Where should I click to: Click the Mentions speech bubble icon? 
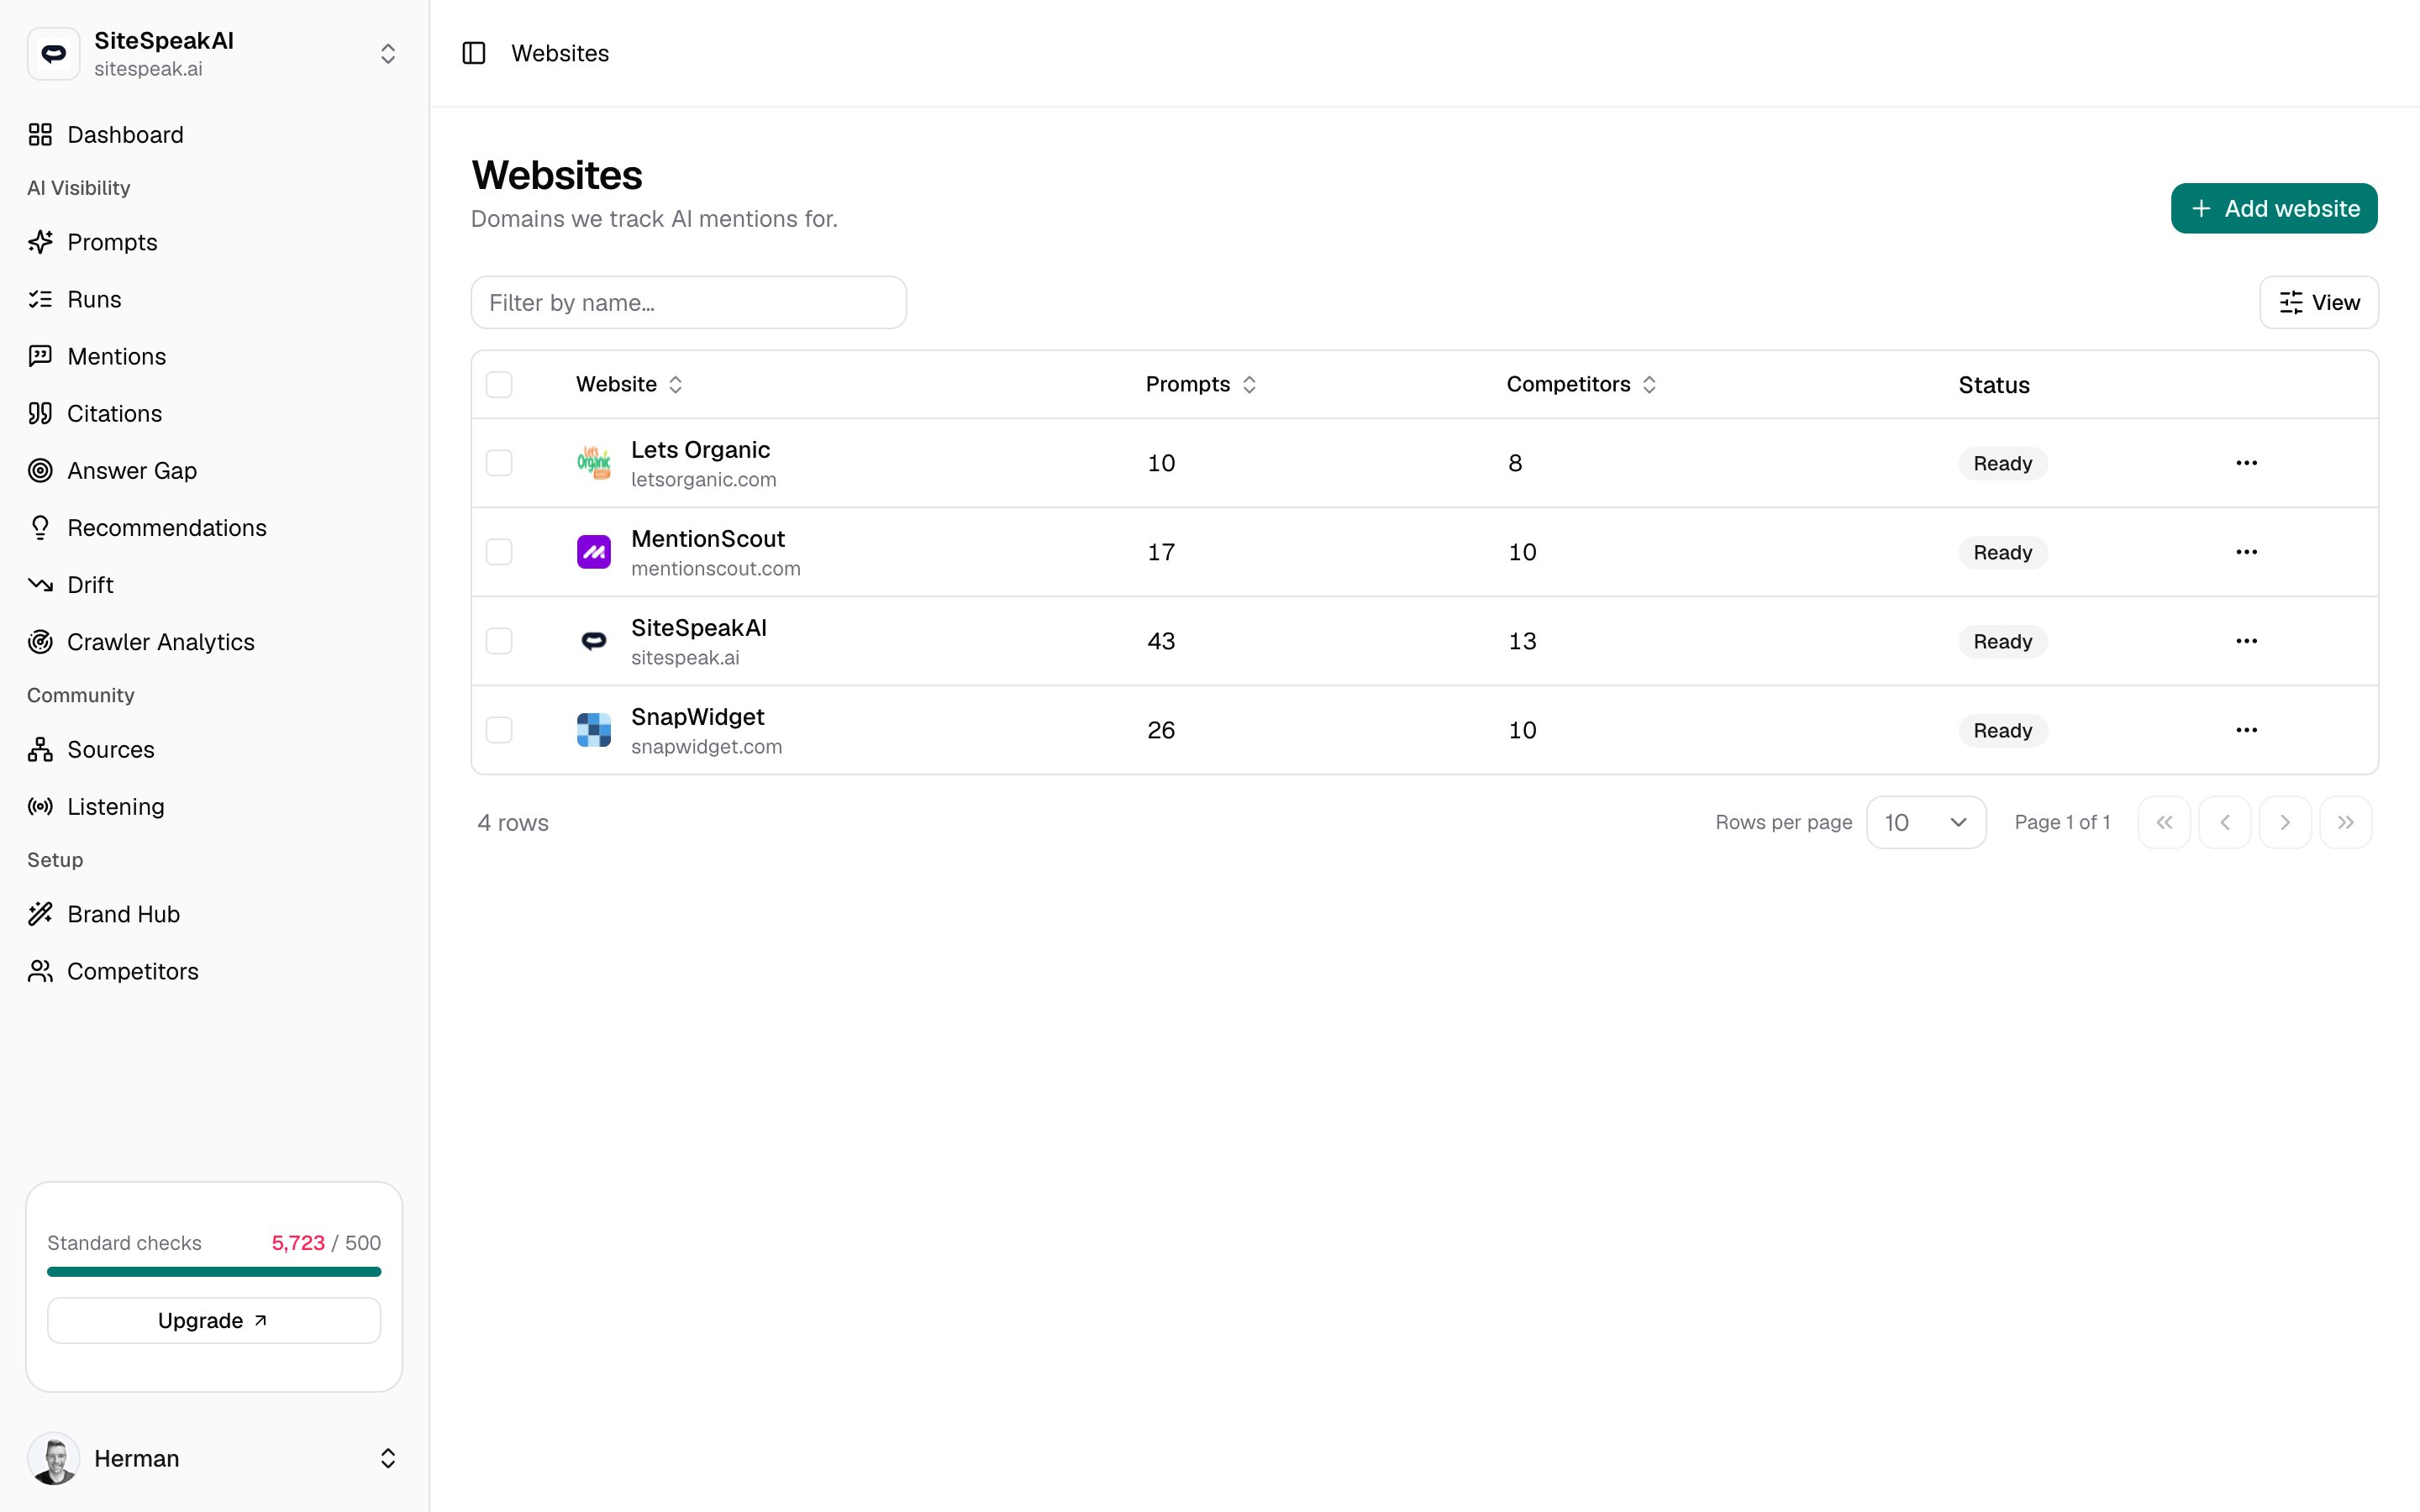pyautogui.click(x=40, y=356)
